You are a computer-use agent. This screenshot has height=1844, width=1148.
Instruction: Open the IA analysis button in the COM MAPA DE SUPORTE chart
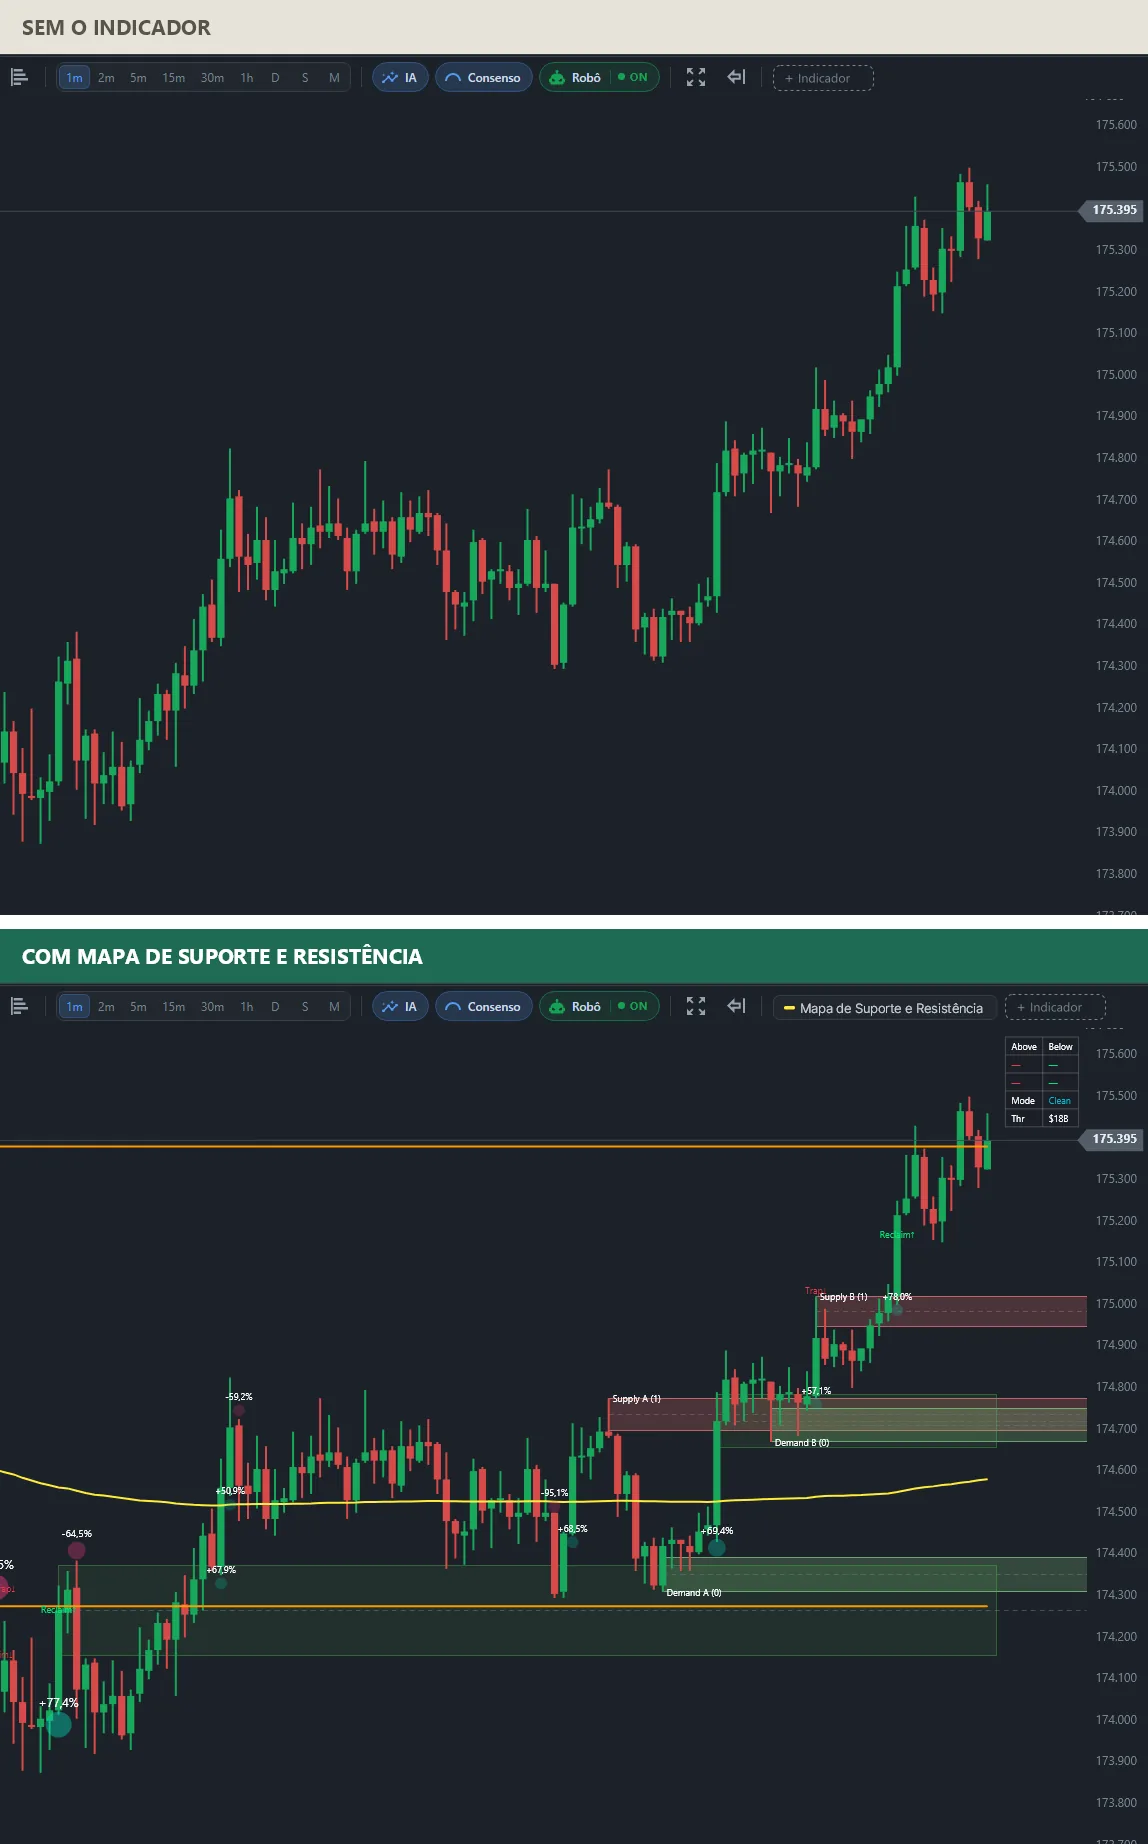[x=400, y=1007]
